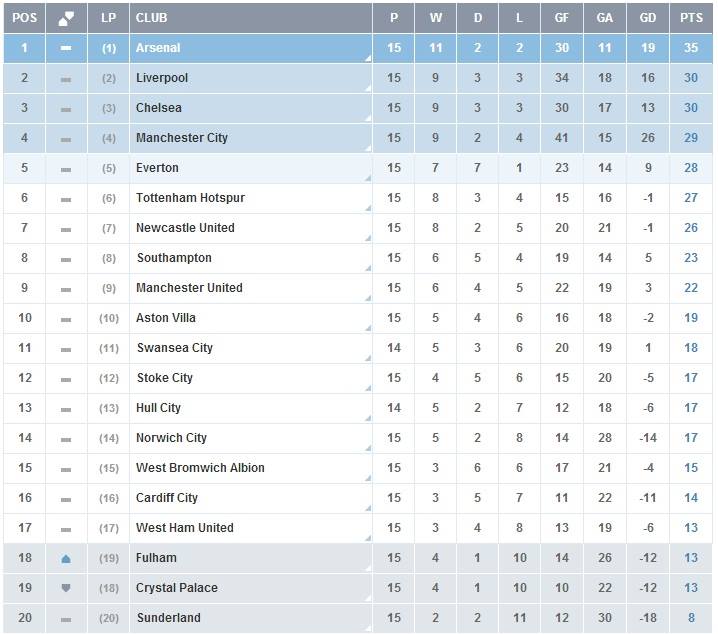The height and width of the screenshot is (634, 718).
Task: Click Arsenal's no-change dash icon
Action: click(66, 48)
